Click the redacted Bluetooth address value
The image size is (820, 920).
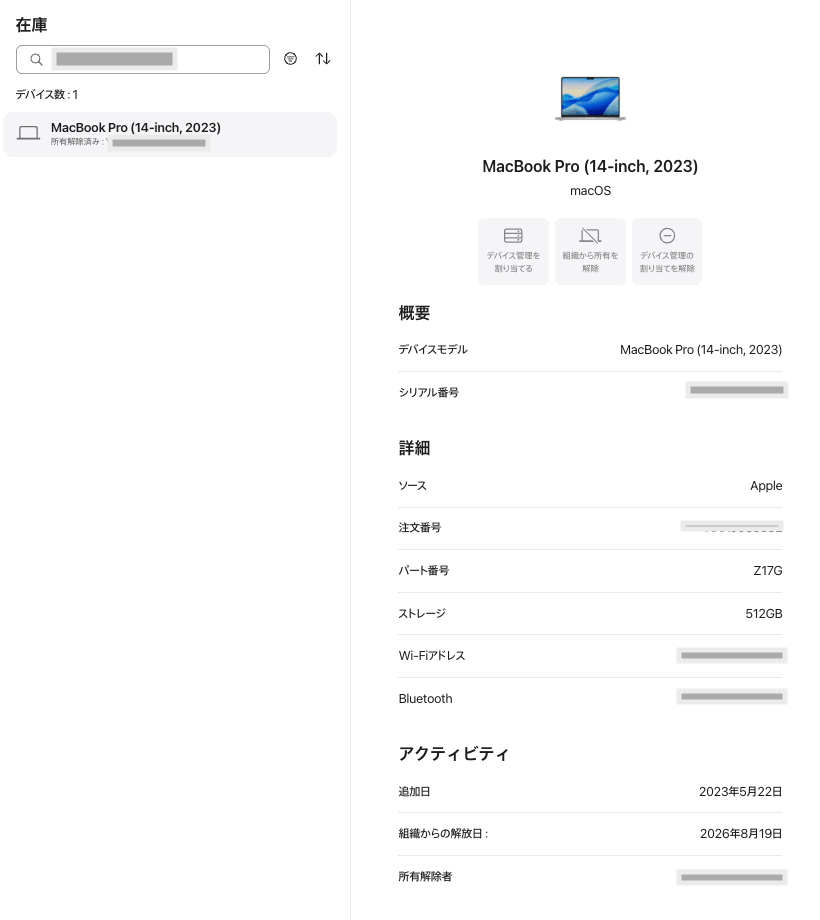pos(731,696)
